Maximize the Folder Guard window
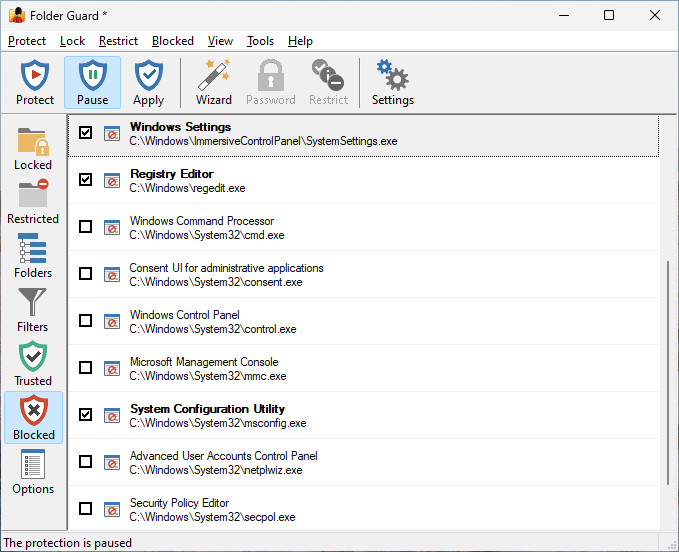Viewport: 679px width, 552px height. tap(609, 15)
